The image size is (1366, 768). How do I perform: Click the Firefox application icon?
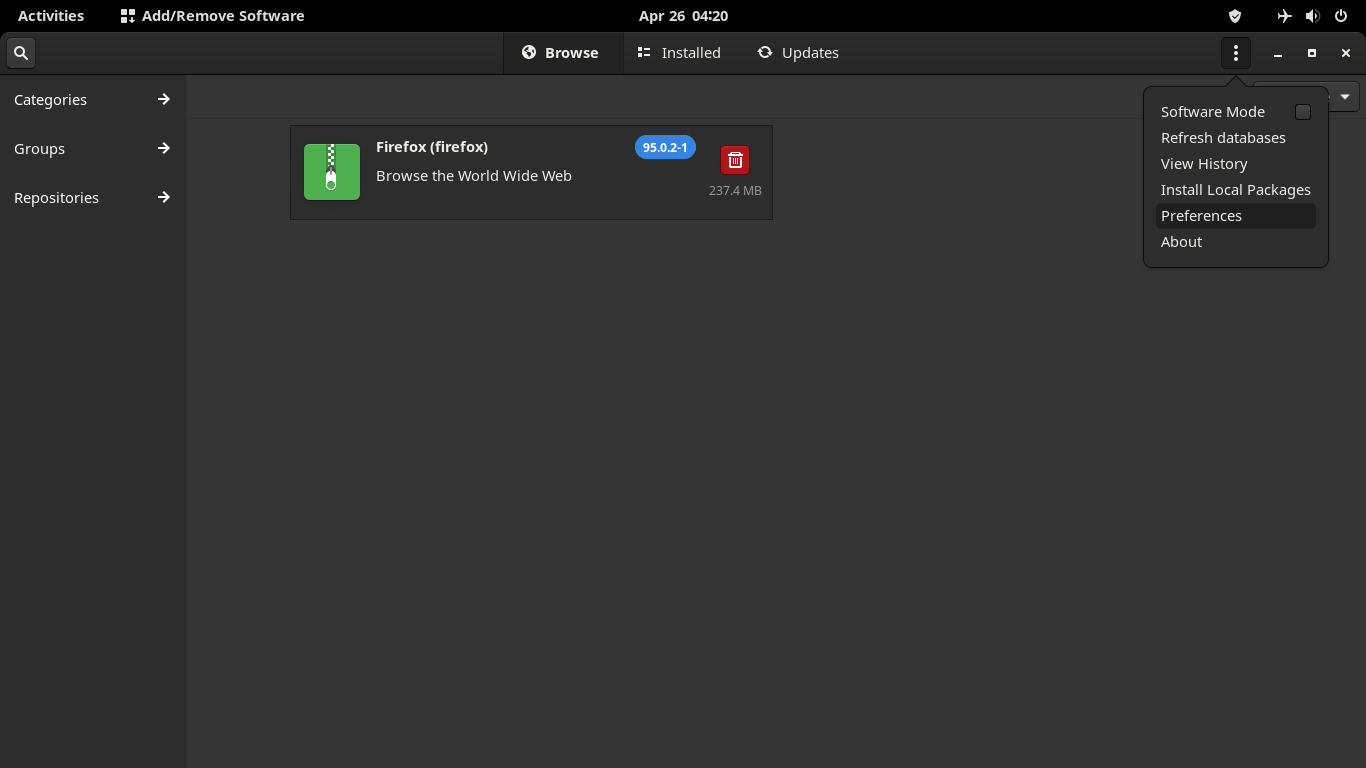[331, 171]
